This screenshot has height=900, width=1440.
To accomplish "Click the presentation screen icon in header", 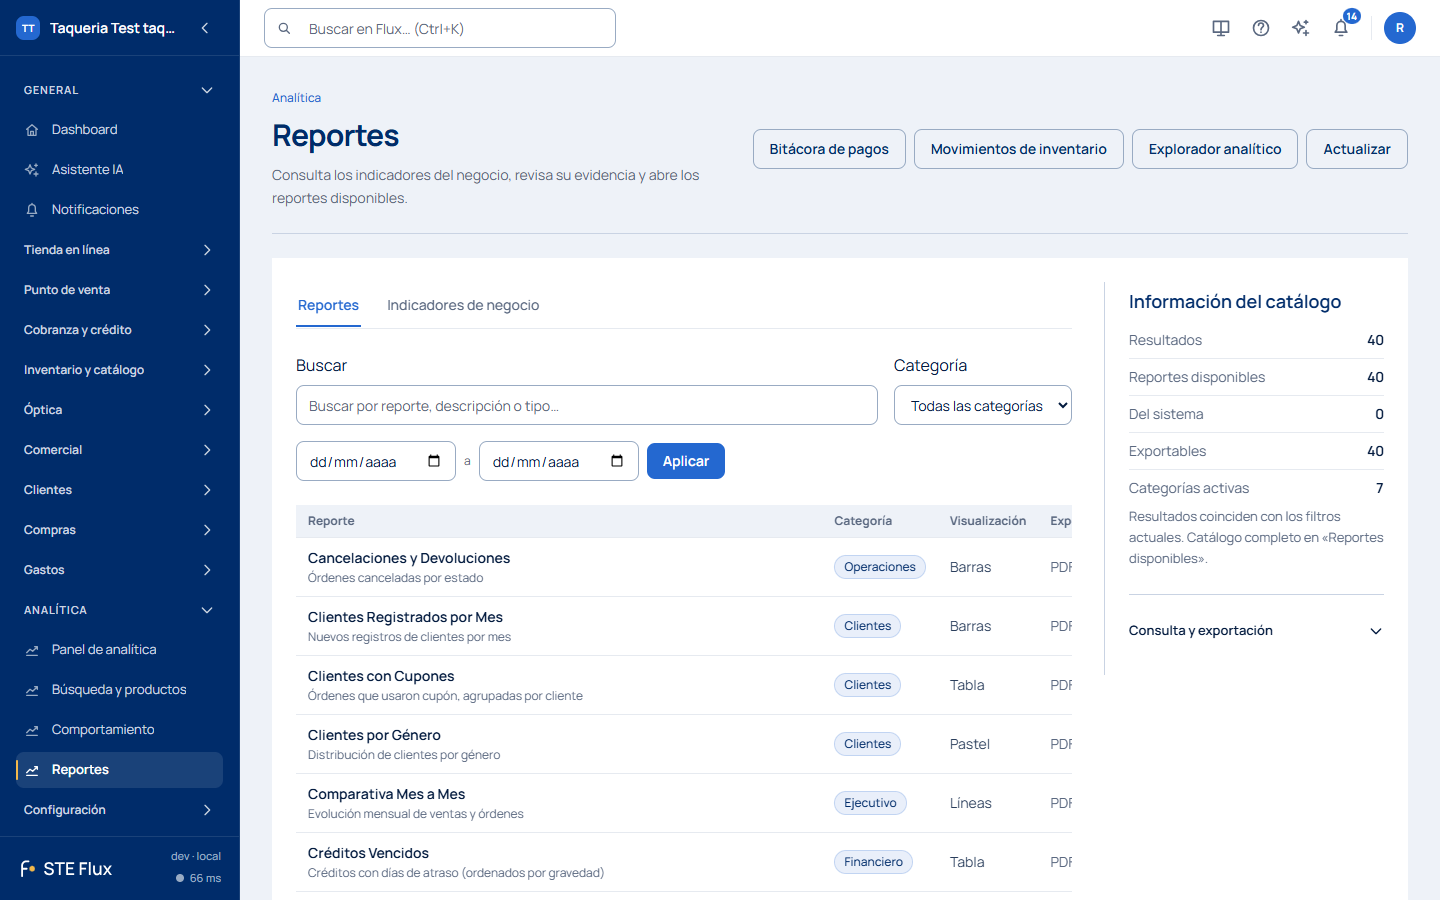I will (1221, 28).
